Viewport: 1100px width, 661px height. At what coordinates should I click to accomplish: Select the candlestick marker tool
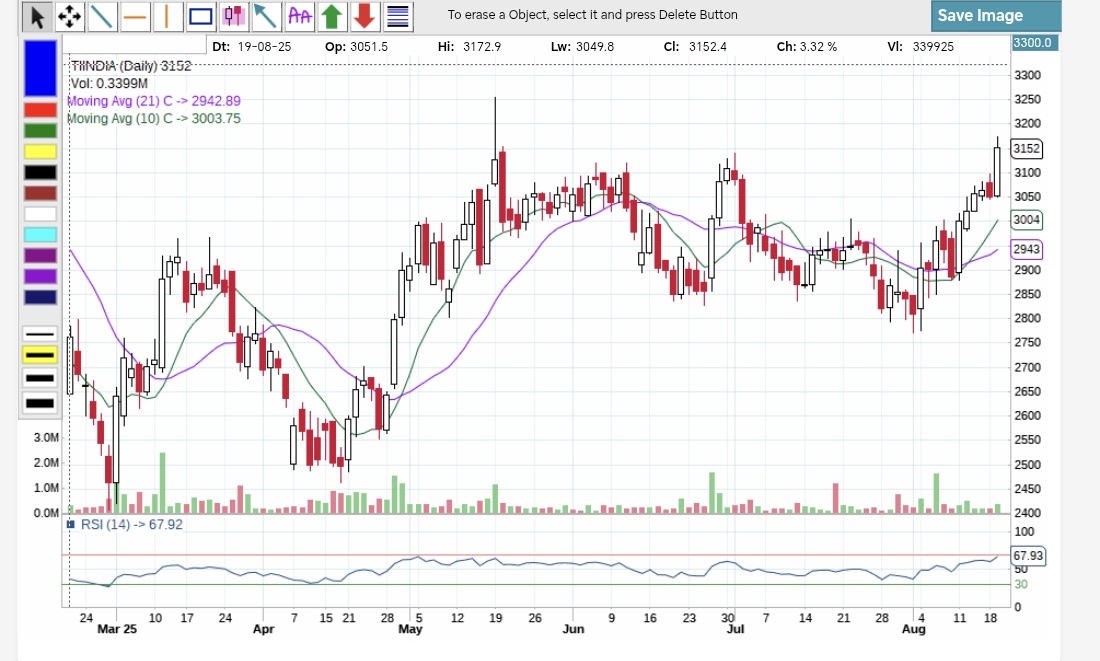tap(233, 17)
